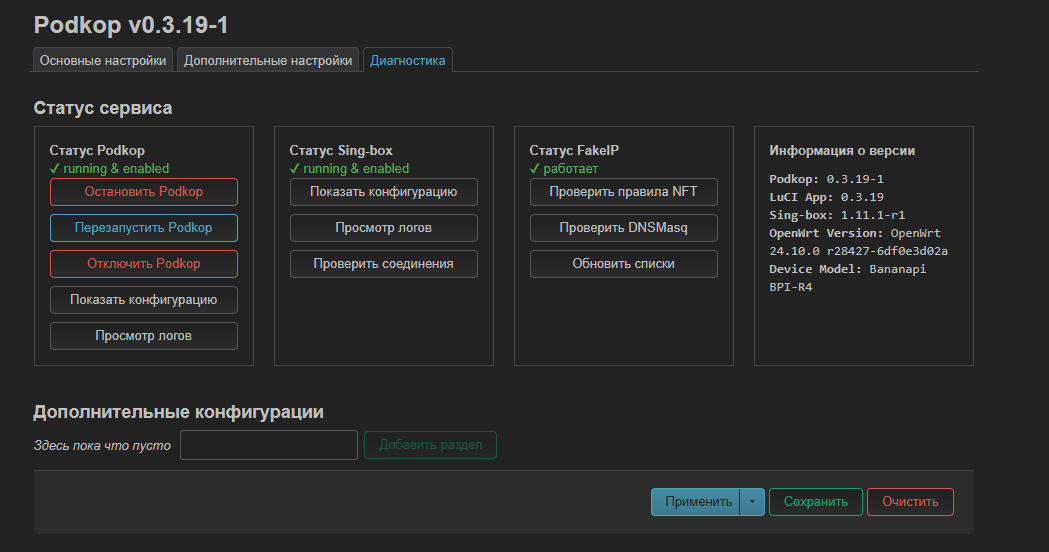Click the Остановить Podkop button
The image size is (1049, 552).
(144, 192)
